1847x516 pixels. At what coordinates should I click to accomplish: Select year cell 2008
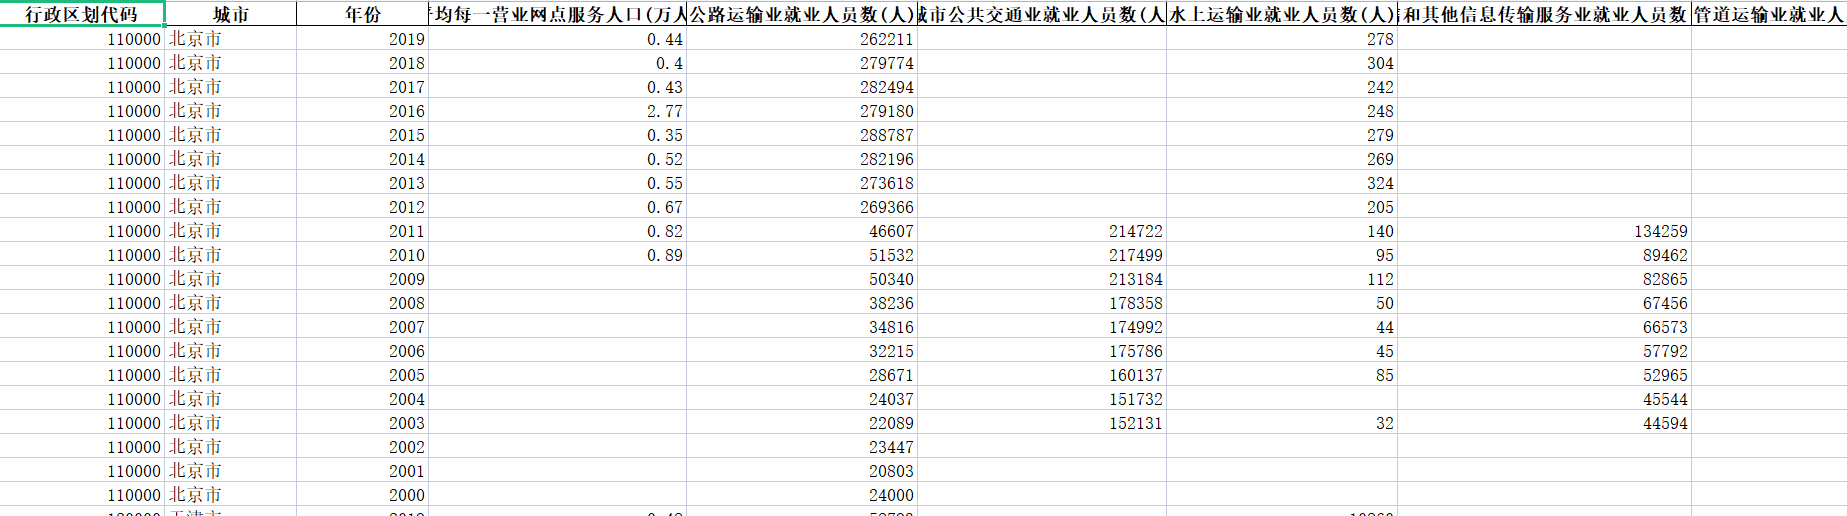(362, 303)
